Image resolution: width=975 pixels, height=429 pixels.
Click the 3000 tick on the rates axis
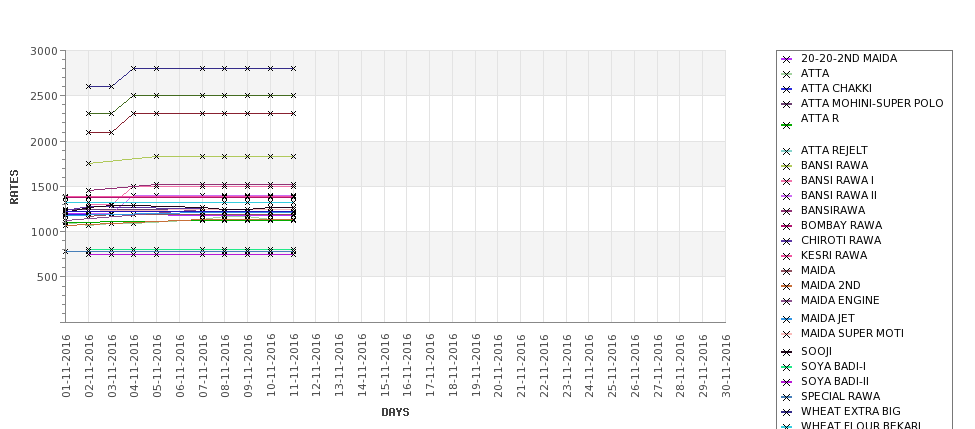(x=44, y=51)
